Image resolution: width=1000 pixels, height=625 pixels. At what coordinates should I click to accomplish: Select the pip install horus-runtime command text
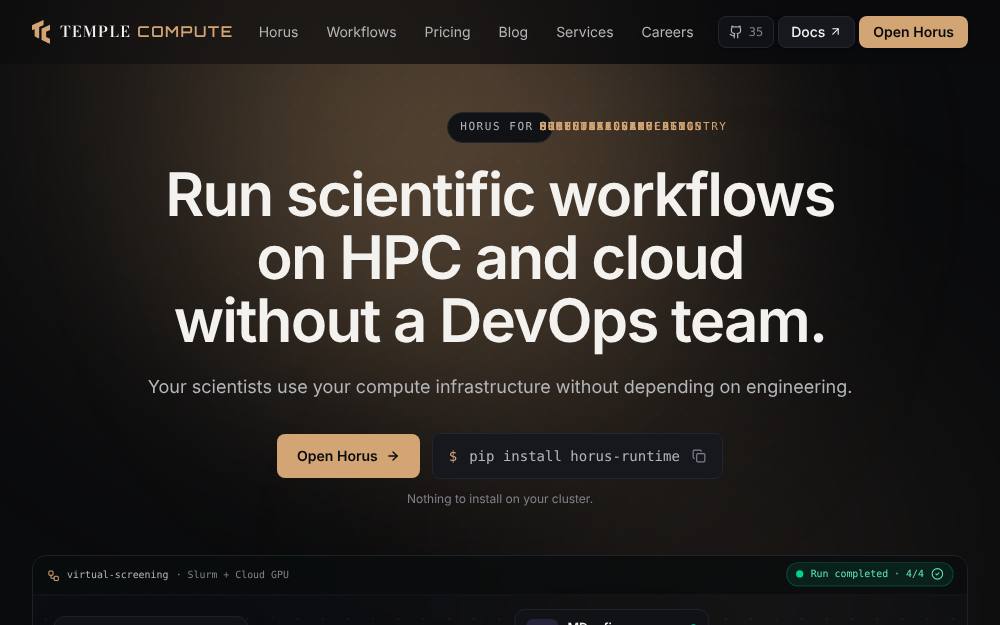point(574,456)
